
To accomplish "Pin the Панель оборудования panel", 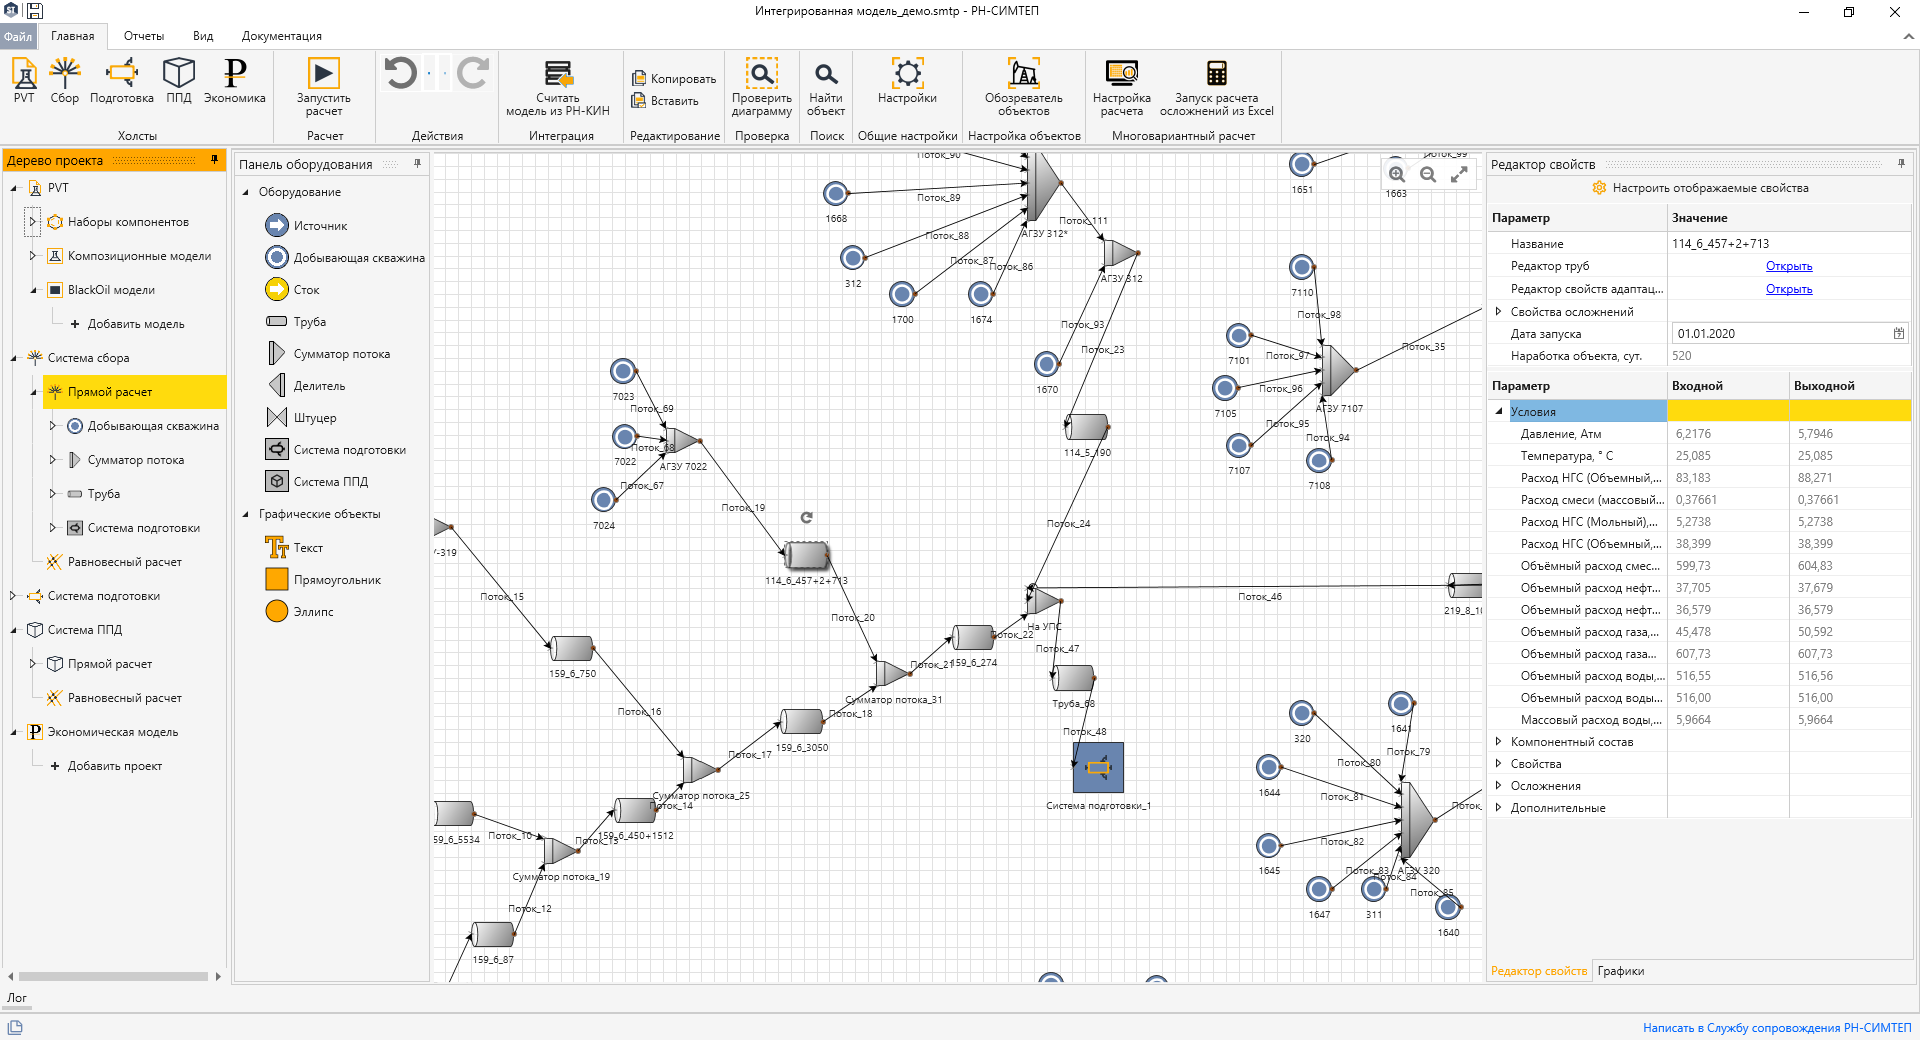I will pos(417,163).
